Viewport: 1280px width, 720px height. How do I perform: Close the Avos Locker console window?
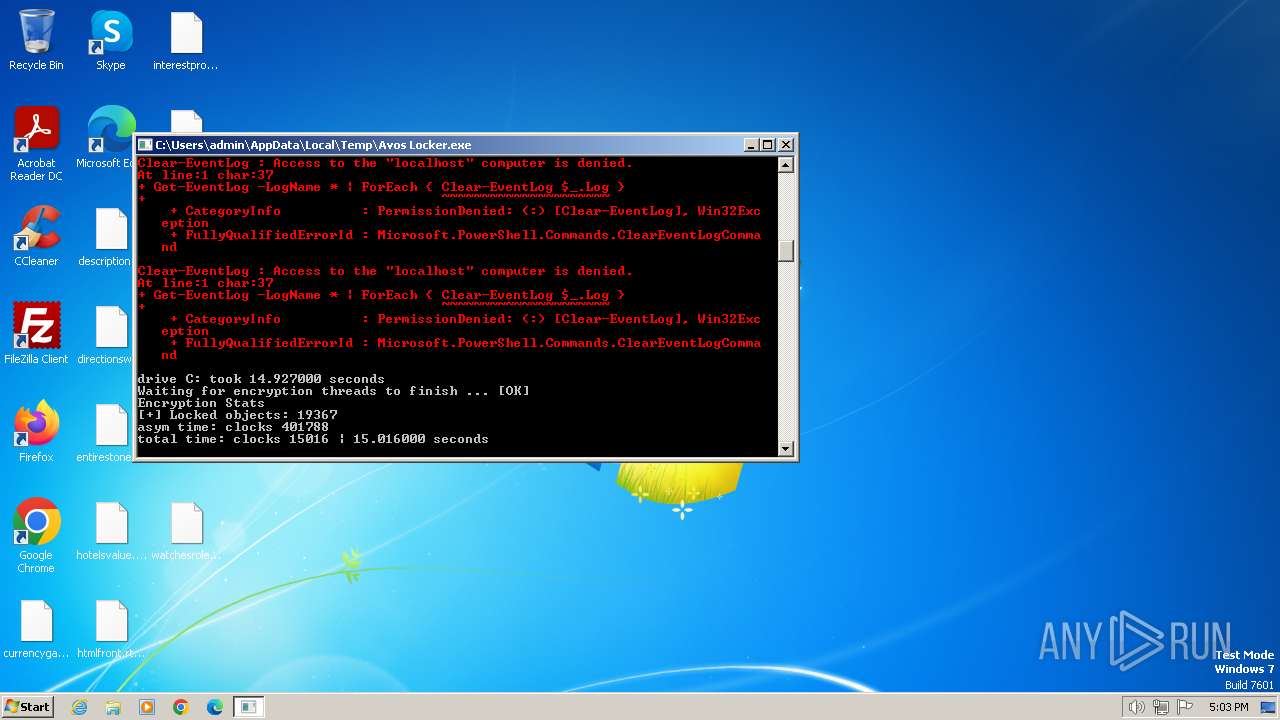tap(786, 145)
